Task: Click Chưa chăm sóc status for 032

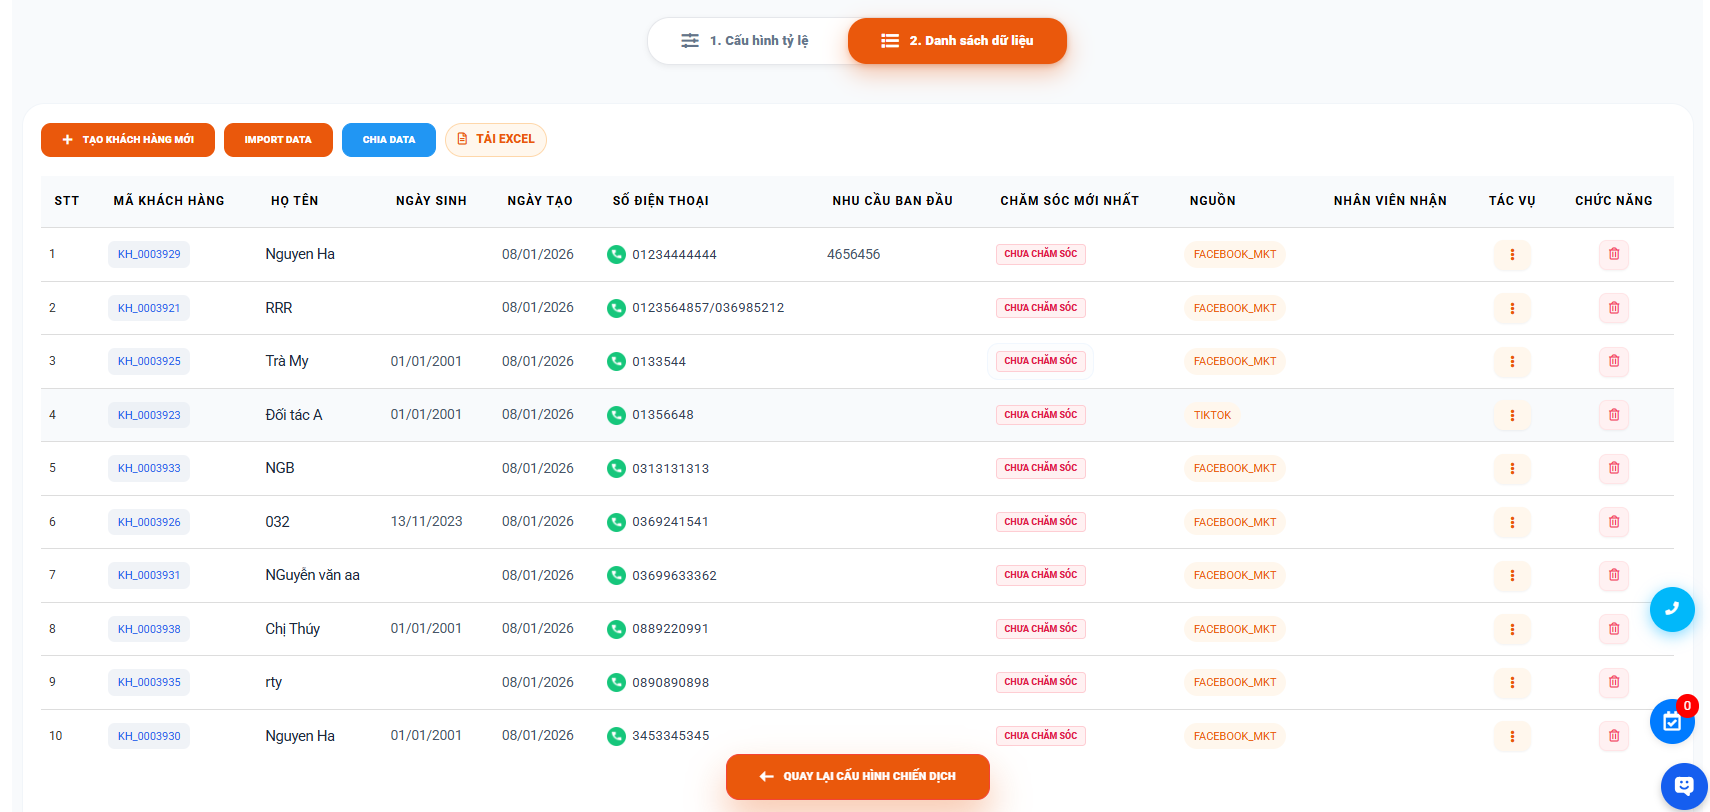Action: coord(1040,522)
